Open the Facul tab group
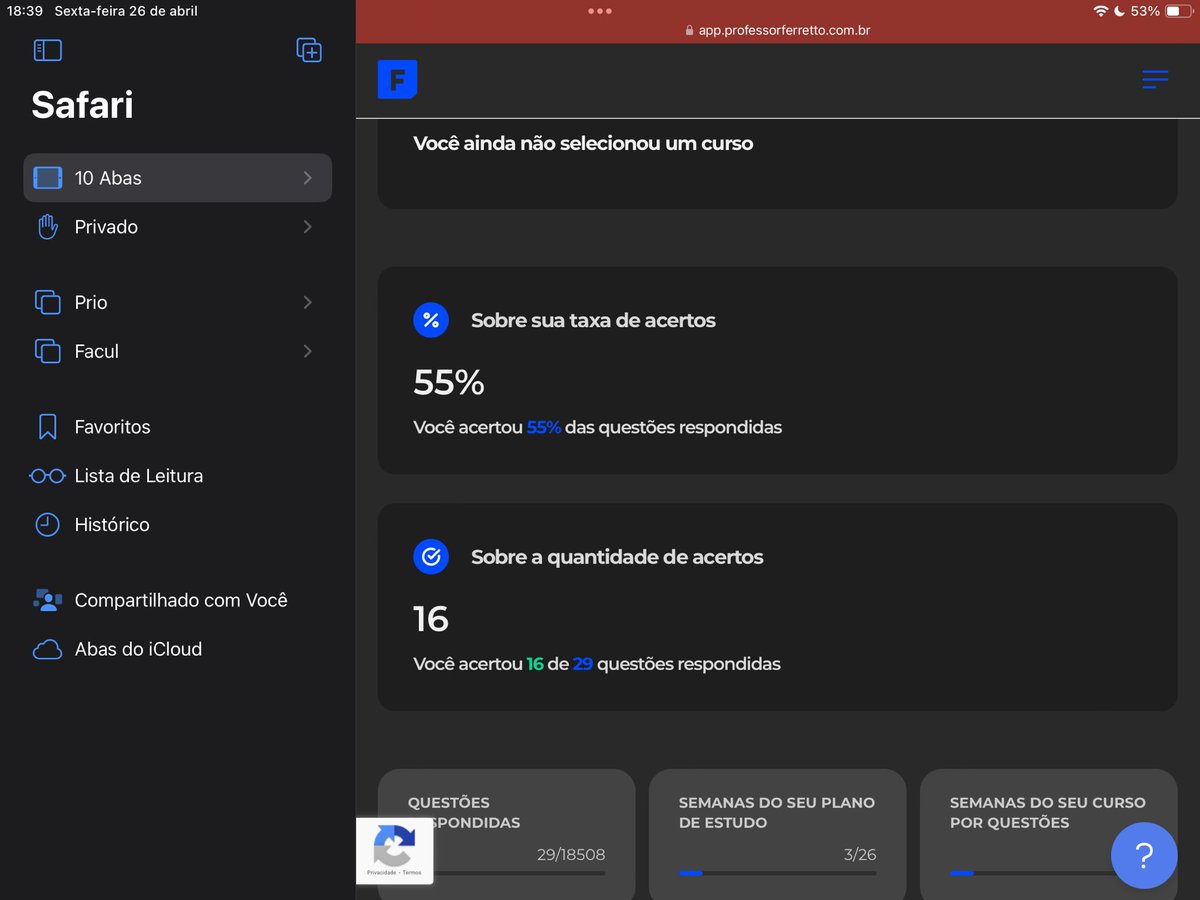Image resolution: width=1200 pixels, height=900 pixels. (x=178, y=351)
